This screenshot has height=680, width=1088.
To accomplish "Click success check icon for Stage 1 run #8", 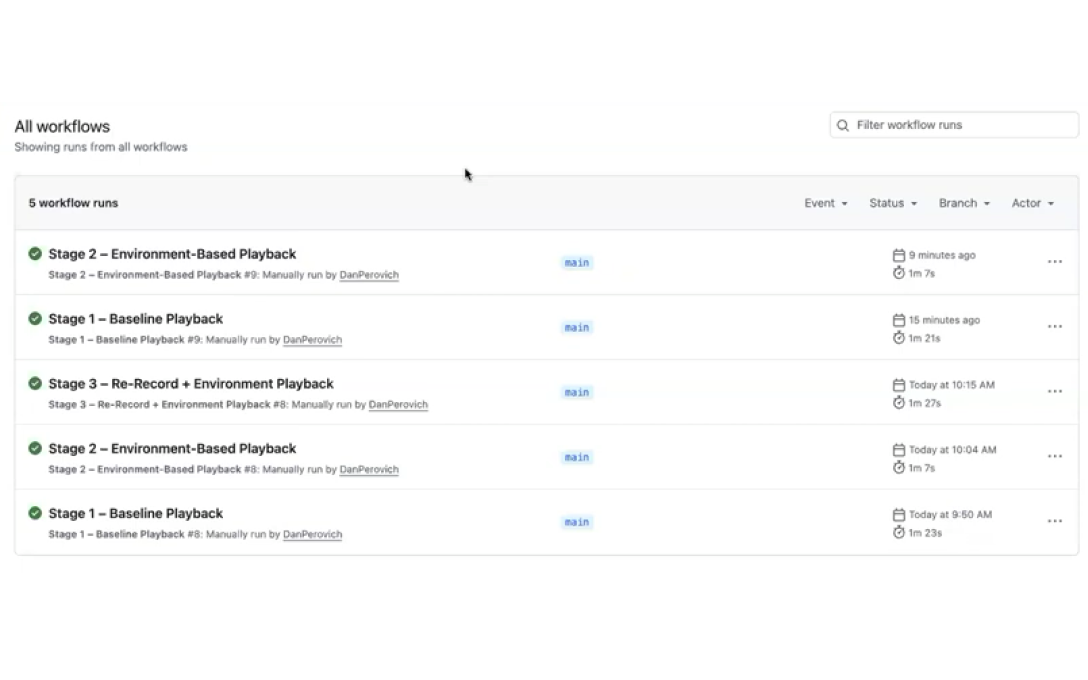I will tap(35, 513).
